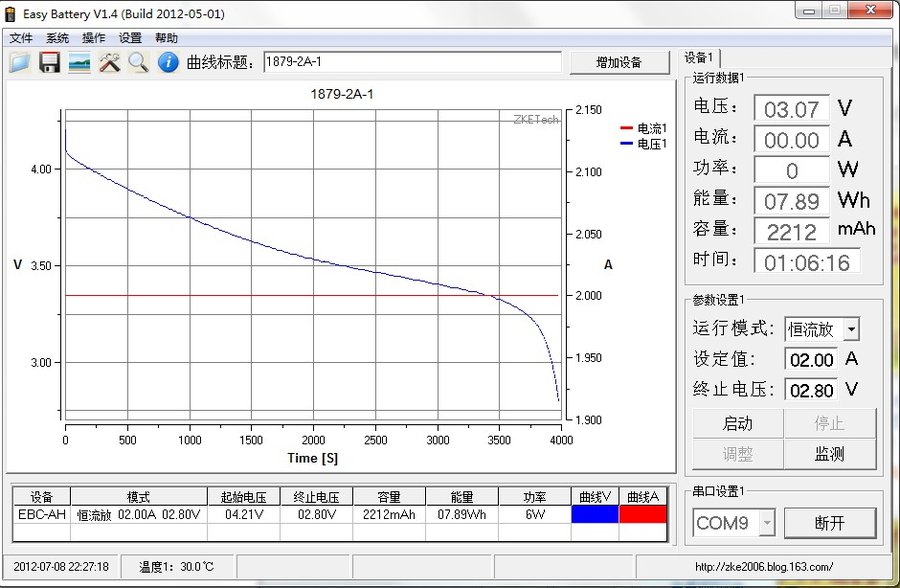Click the 能量 column header
Viewport: 900px width, 588px height.
(462, 497)
